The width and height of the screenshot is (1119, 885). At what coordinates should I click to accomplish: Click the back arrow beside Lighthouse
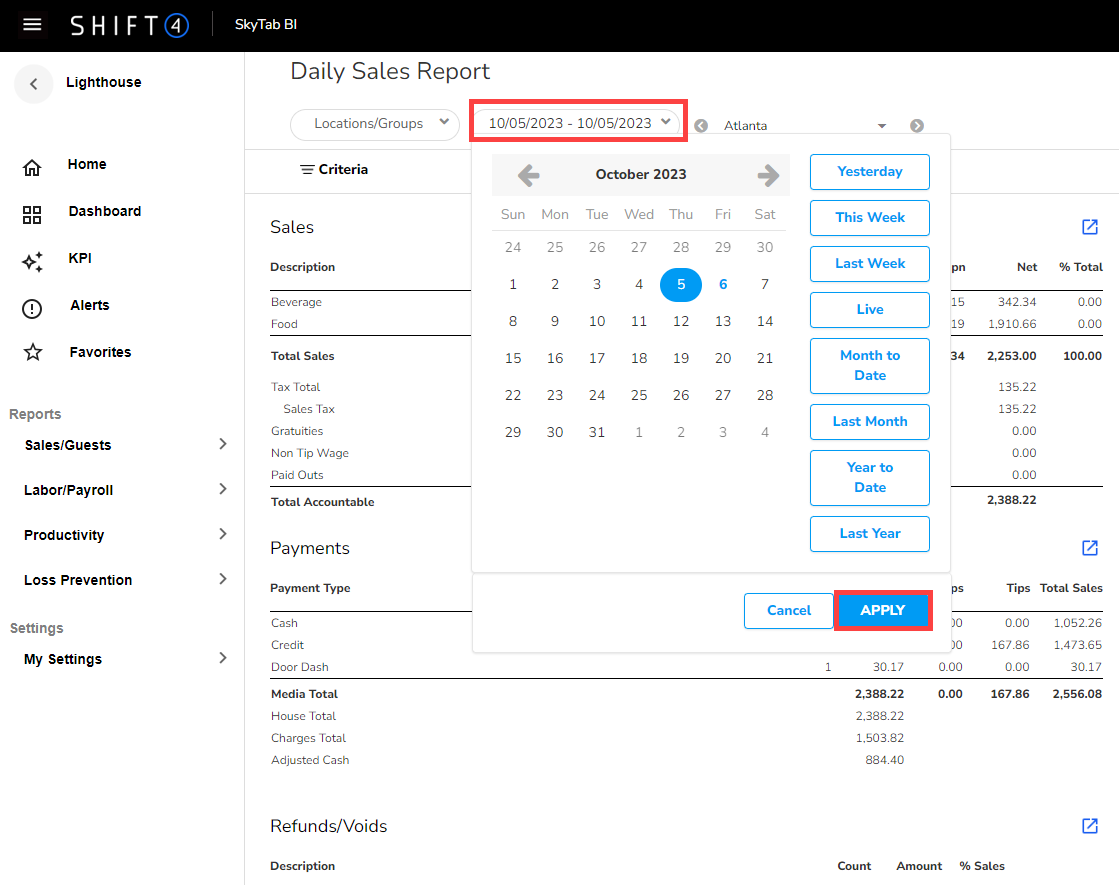point(33,84)
